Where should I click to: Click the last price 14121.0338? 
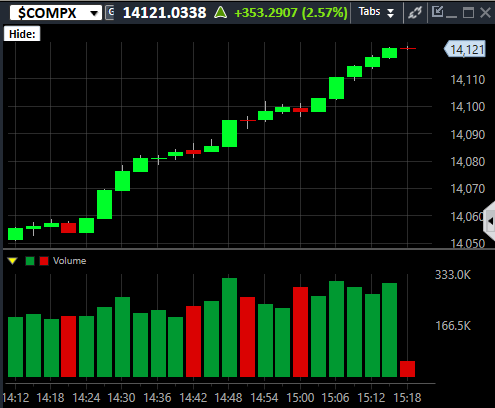[x=165, y=13]
